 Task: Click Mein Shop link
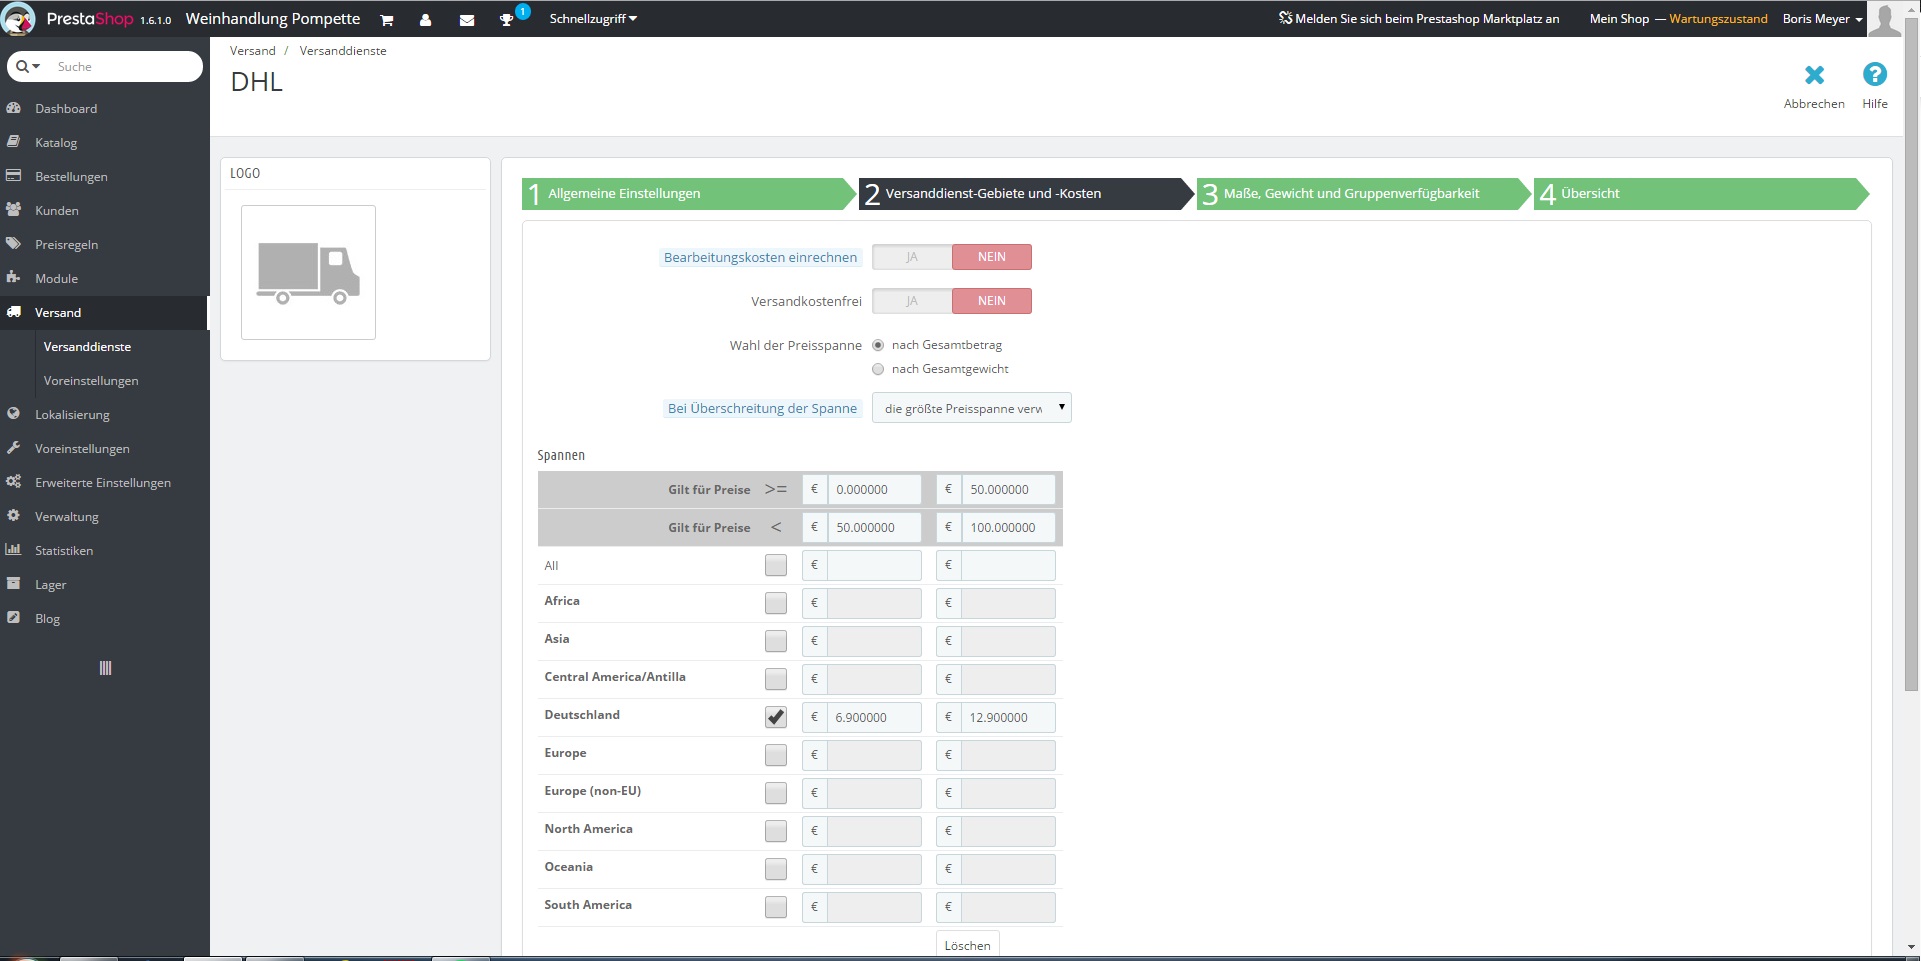(x=1619, y=19)
